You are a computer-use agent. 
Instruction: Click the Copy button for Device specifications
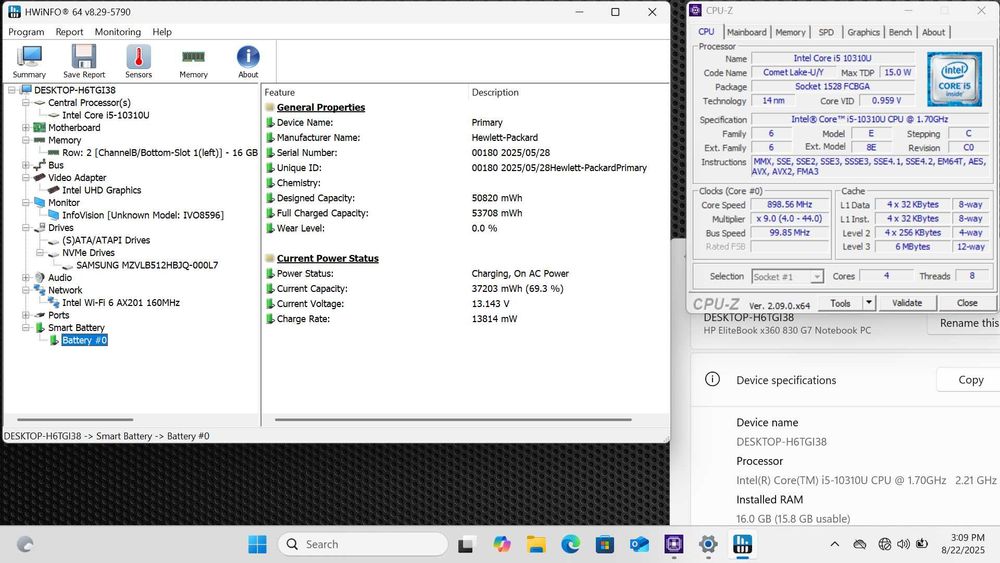[x=970, y=380]
